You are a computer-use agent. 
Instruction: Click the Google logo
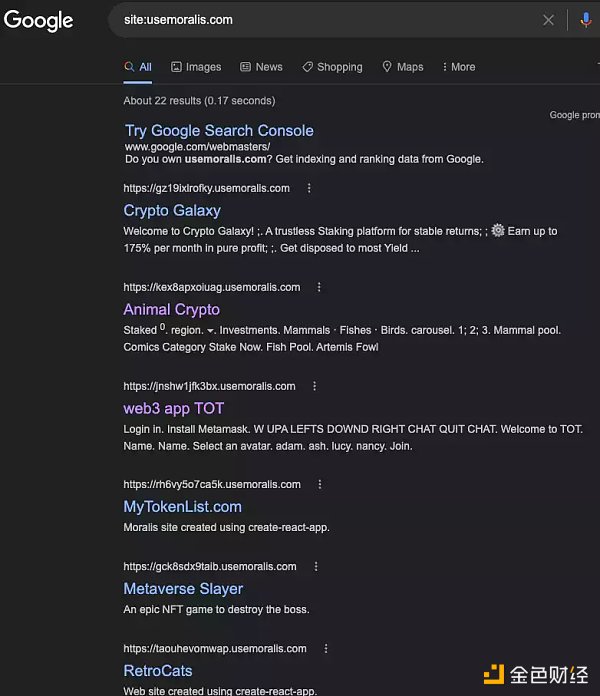(38, 20)
